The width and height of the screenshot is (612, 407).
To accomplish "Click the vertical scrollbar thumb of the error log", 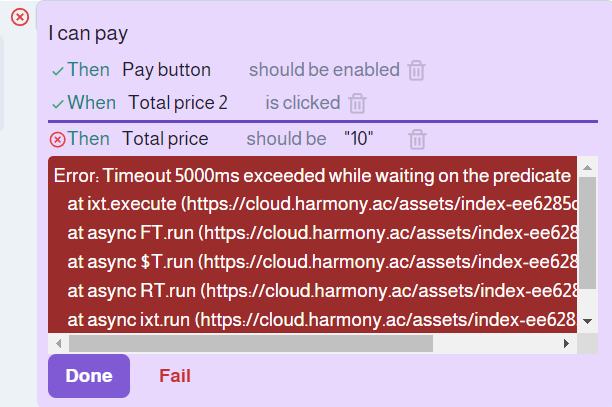I will [587, 233].
